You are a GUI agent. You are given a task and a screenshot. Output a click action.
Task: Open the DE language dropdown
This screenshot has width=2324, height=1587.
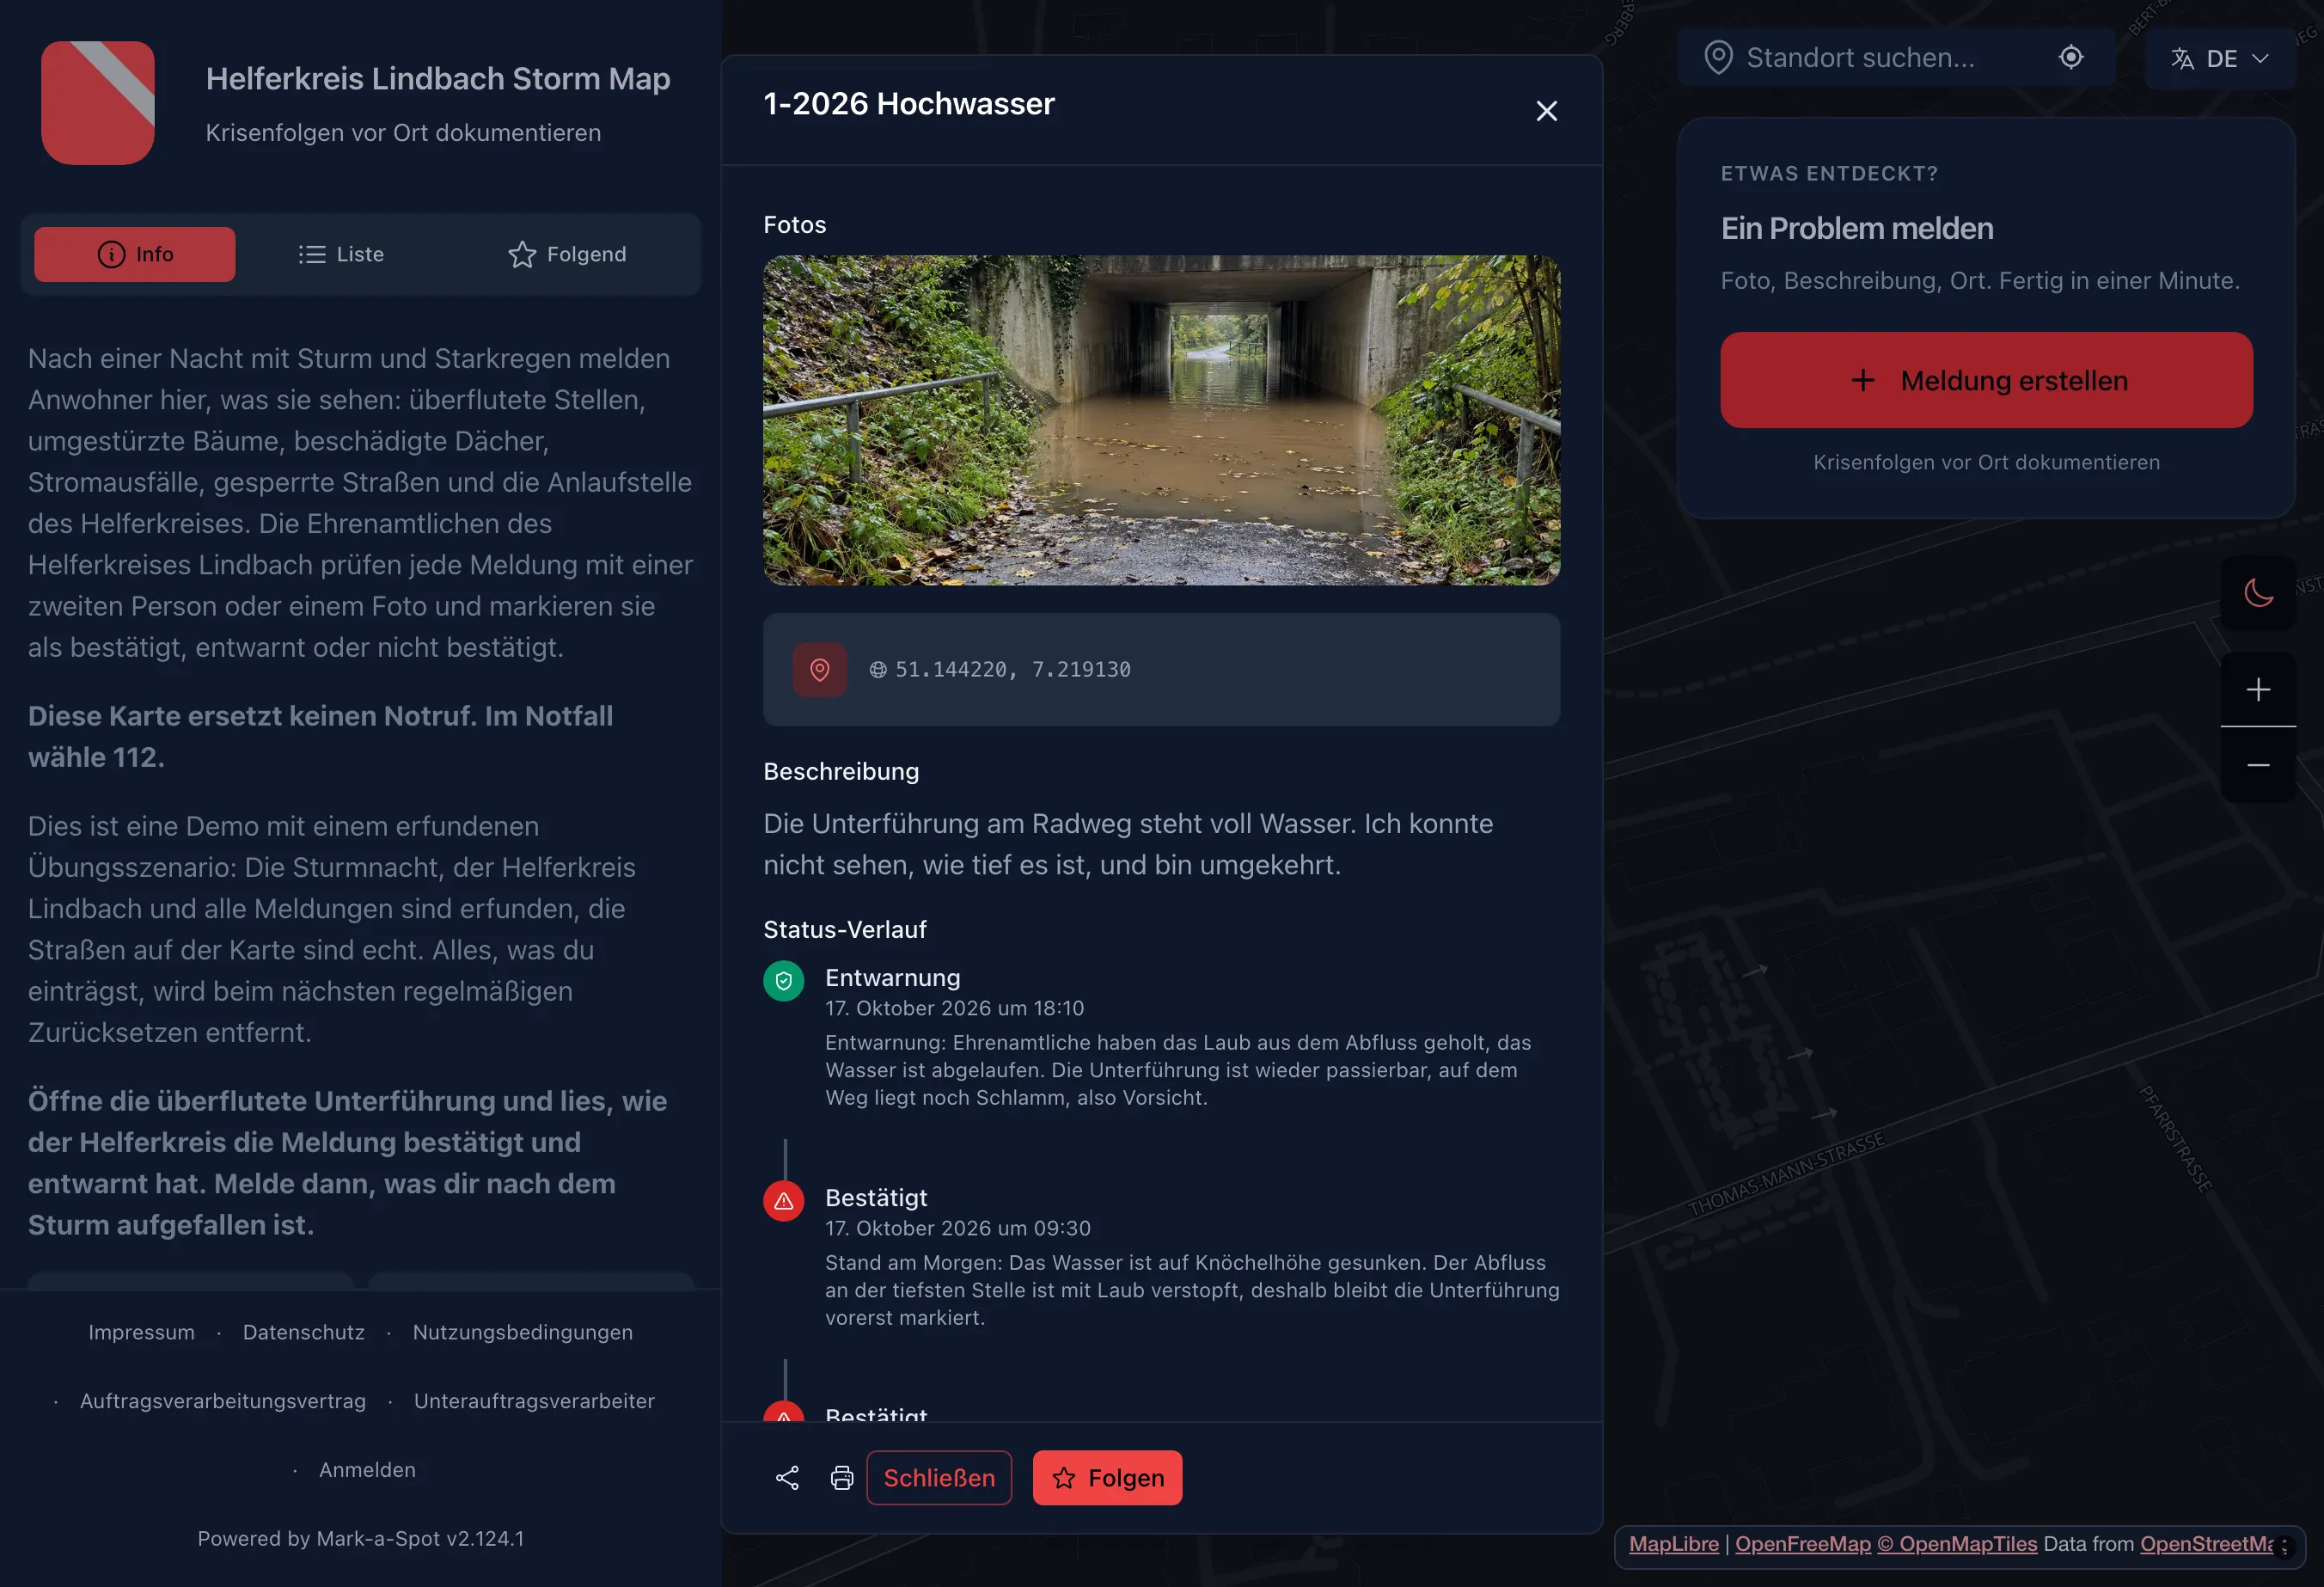pyautogui.click(x=2219, y=58)
